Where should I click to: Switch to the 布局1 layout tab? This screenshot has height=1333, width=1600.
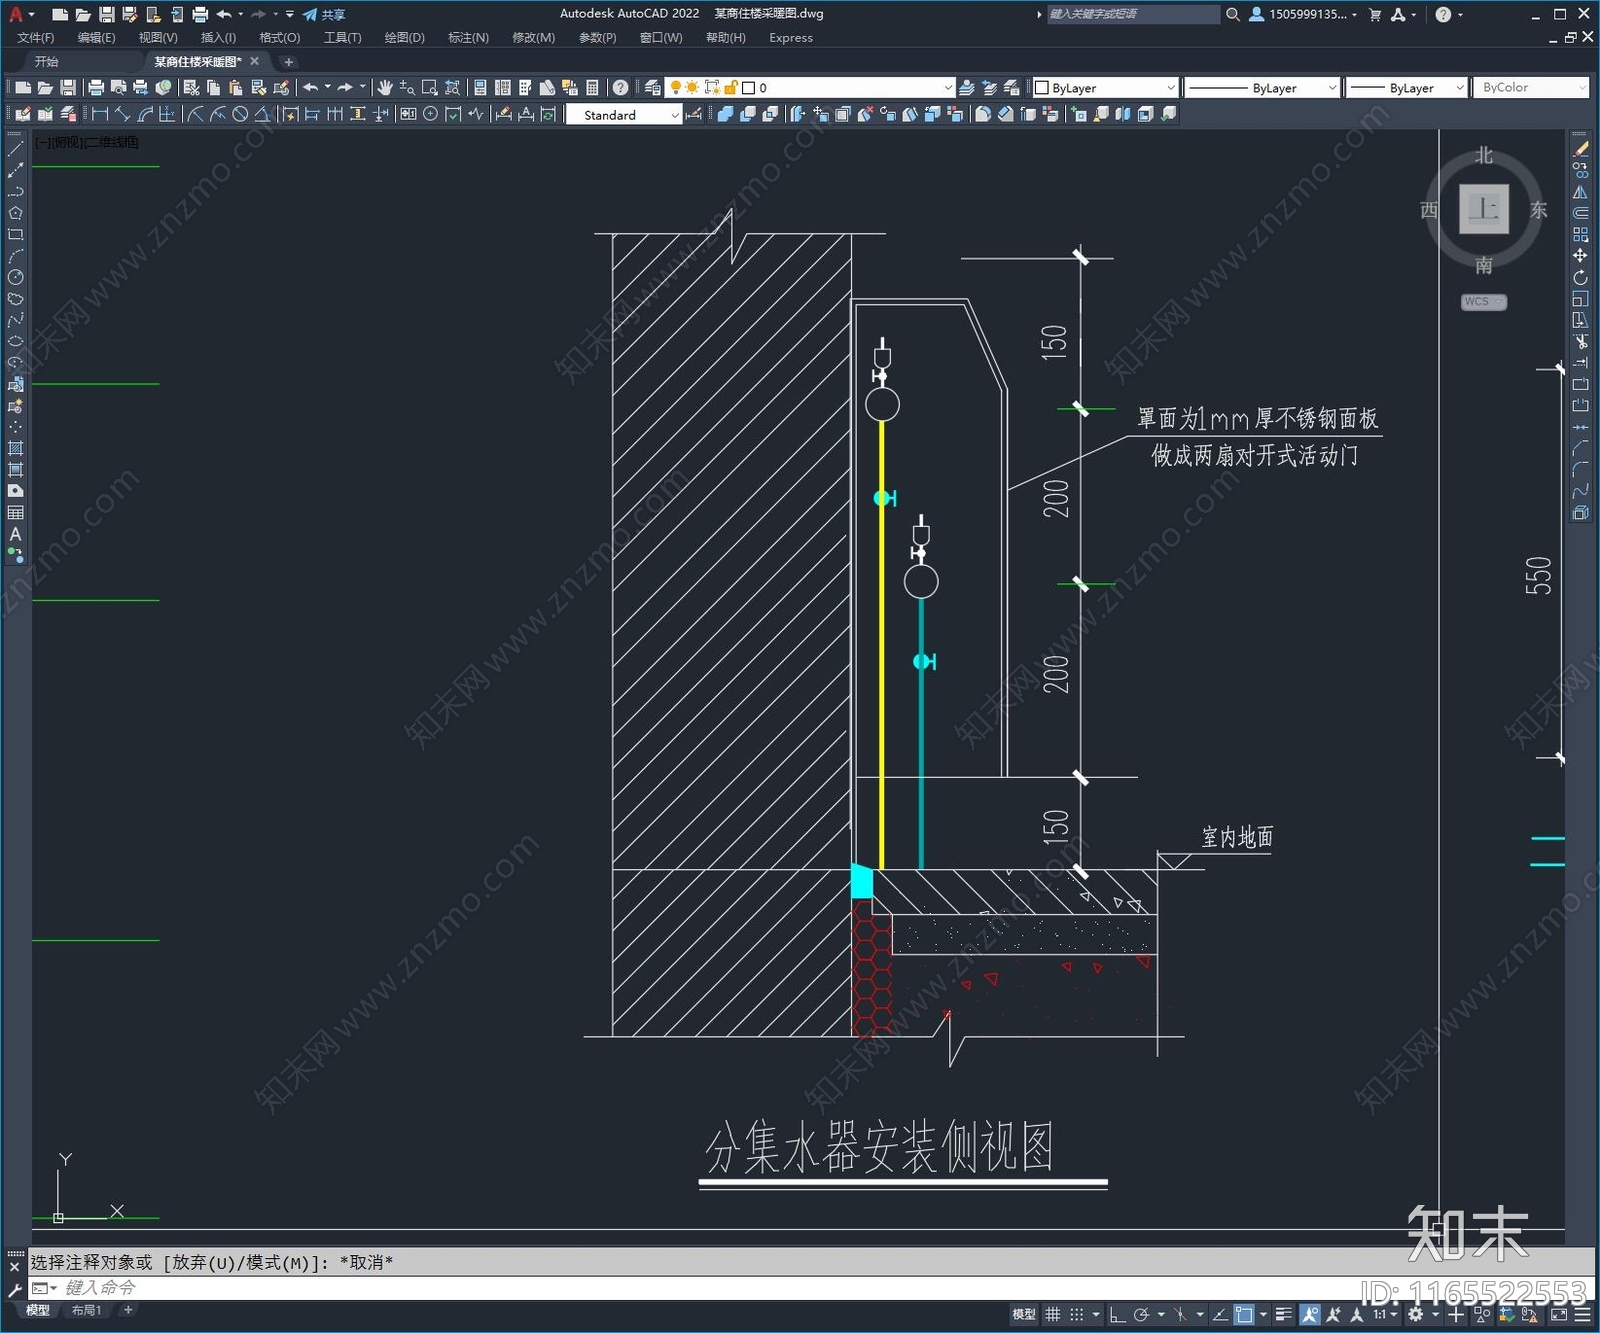point(86,1310)
